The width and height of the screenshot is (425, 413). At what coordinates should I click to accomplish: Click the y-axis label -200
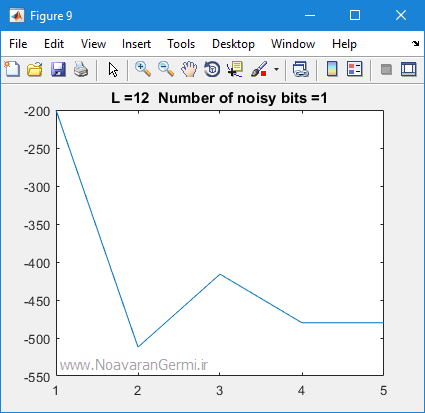click(37, 112)
